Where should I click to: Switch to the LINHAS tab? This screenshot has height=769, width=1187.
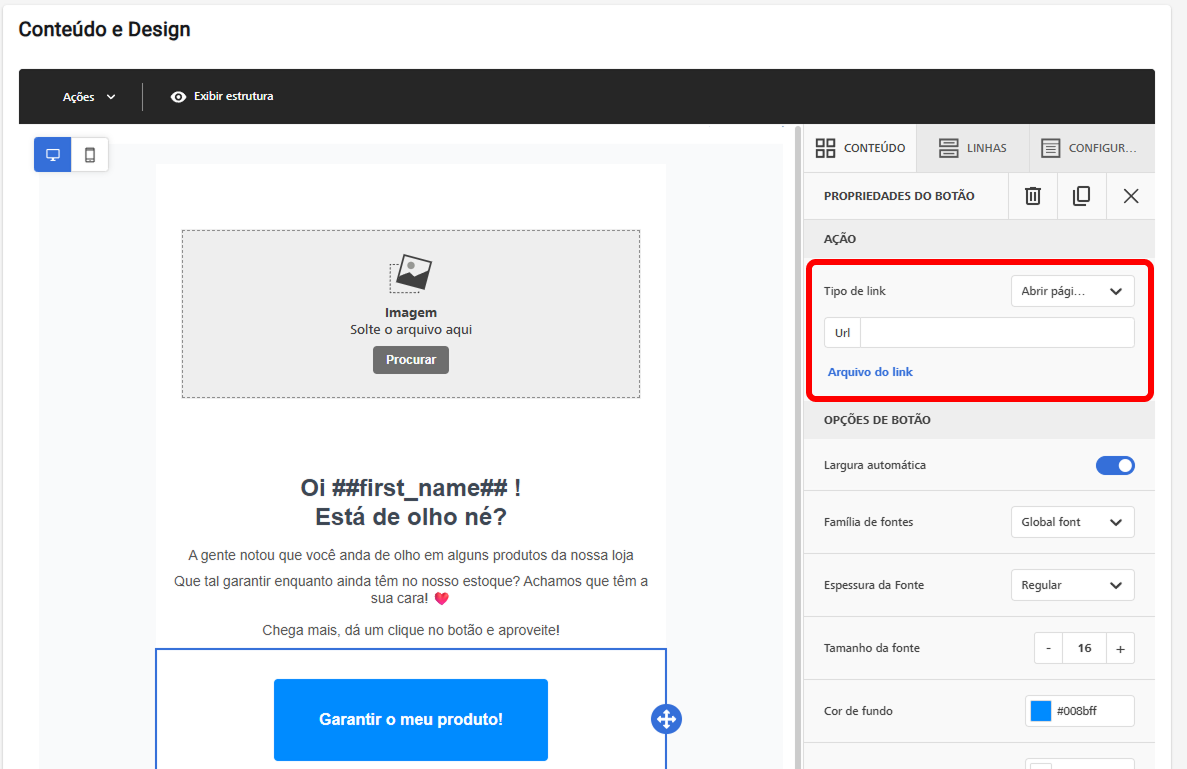tap(973, 148)
